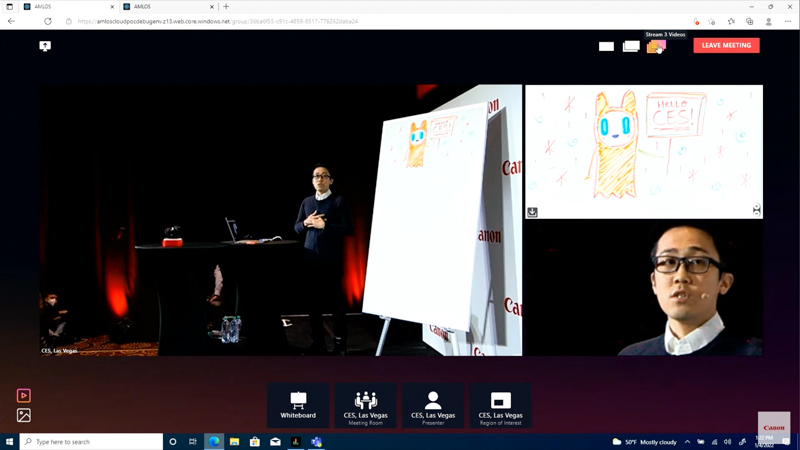Select the two video stream layout icon
This screenshot has height=450, width=800.
coord(631,46)
